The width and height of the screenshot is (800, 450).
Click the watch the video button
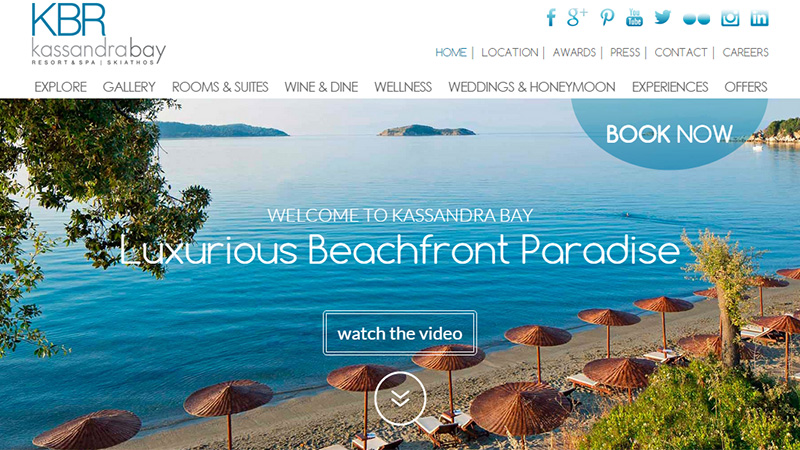pyautogui.click(x=400, y=333)
